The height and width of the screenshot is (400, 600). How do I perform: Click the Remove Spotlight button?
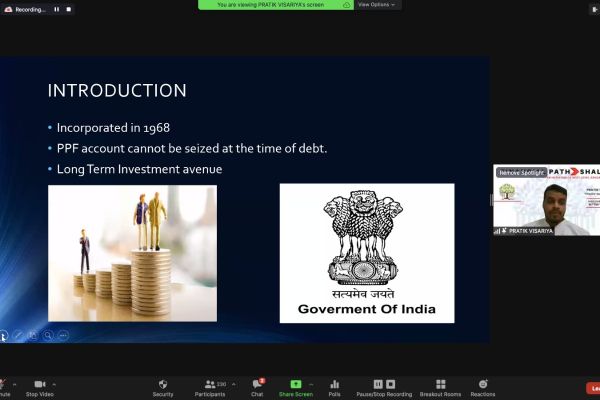pyautogui.click(x=521, y=172)
